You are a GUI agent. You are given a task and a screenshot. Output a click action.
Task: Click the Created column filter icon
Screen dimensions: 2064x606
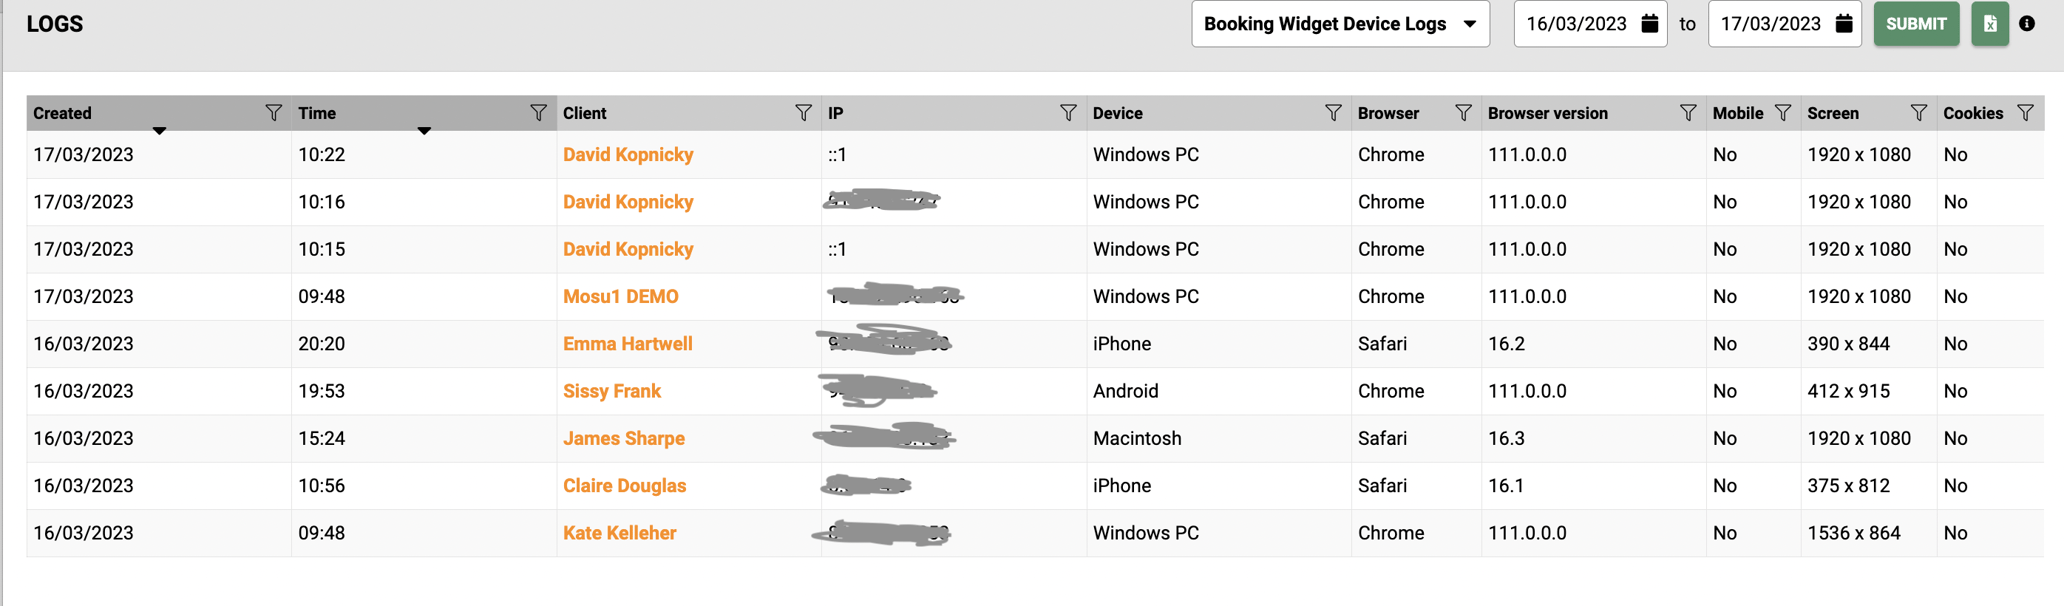click(273, 113)
